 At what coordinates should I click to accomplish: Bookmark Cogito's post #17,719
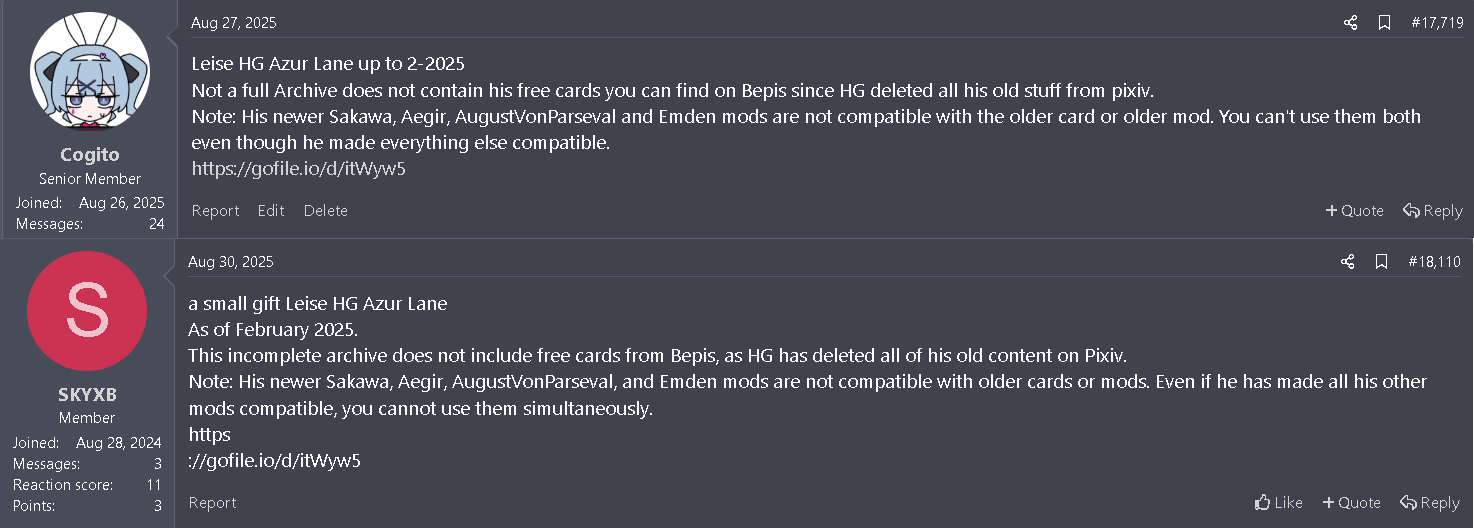coord(1384,23)
